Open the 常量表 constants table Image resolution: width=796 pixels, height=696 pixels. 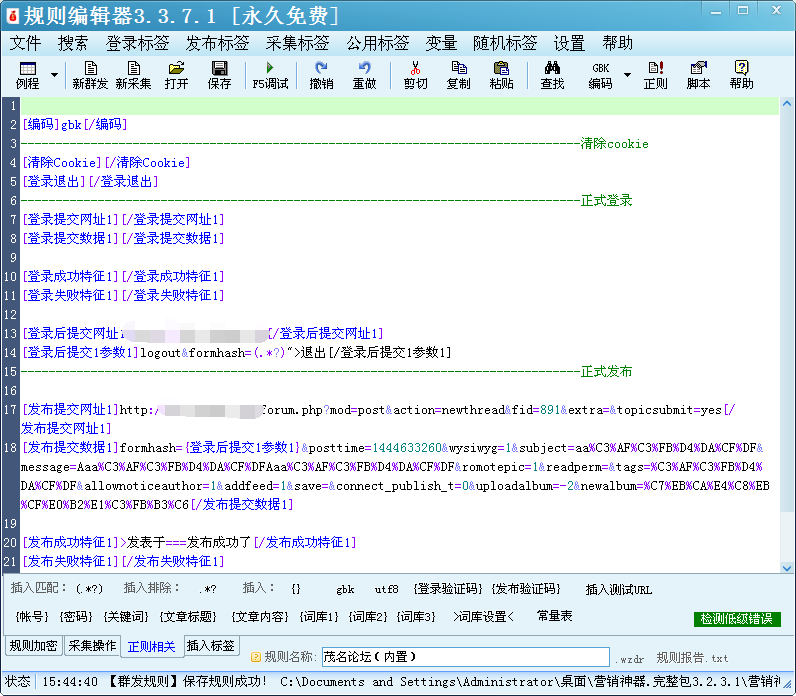pos(554,616)
